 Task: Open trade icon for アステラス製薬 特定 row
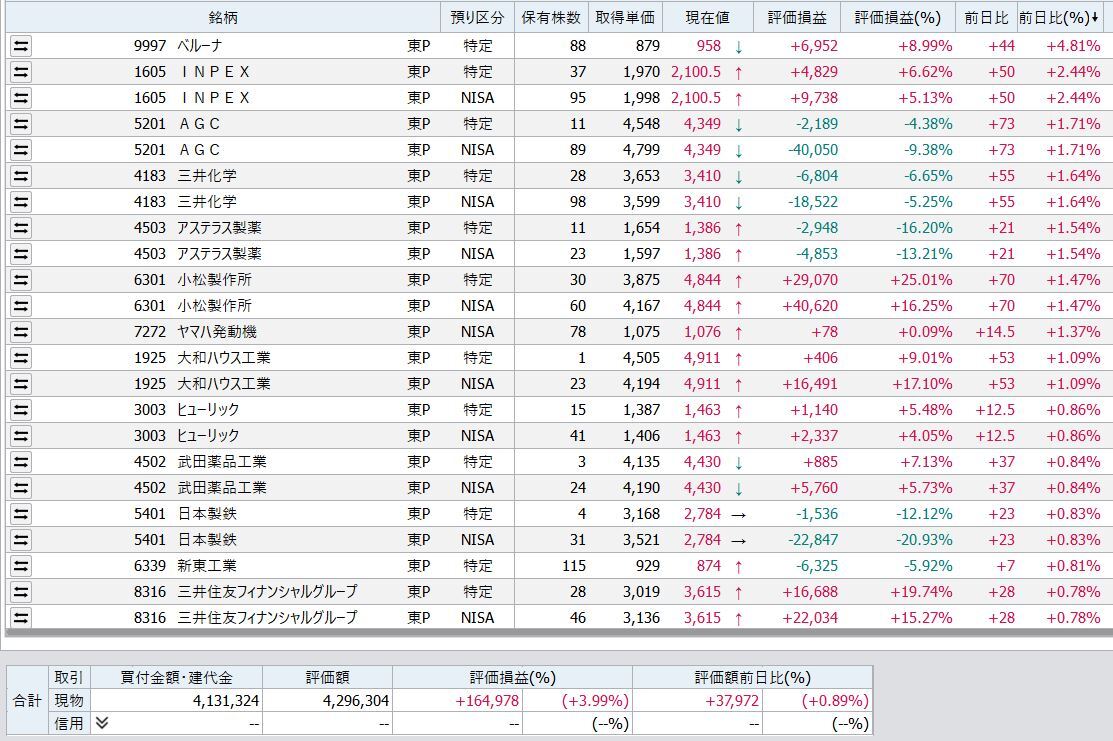pos(21,228)
